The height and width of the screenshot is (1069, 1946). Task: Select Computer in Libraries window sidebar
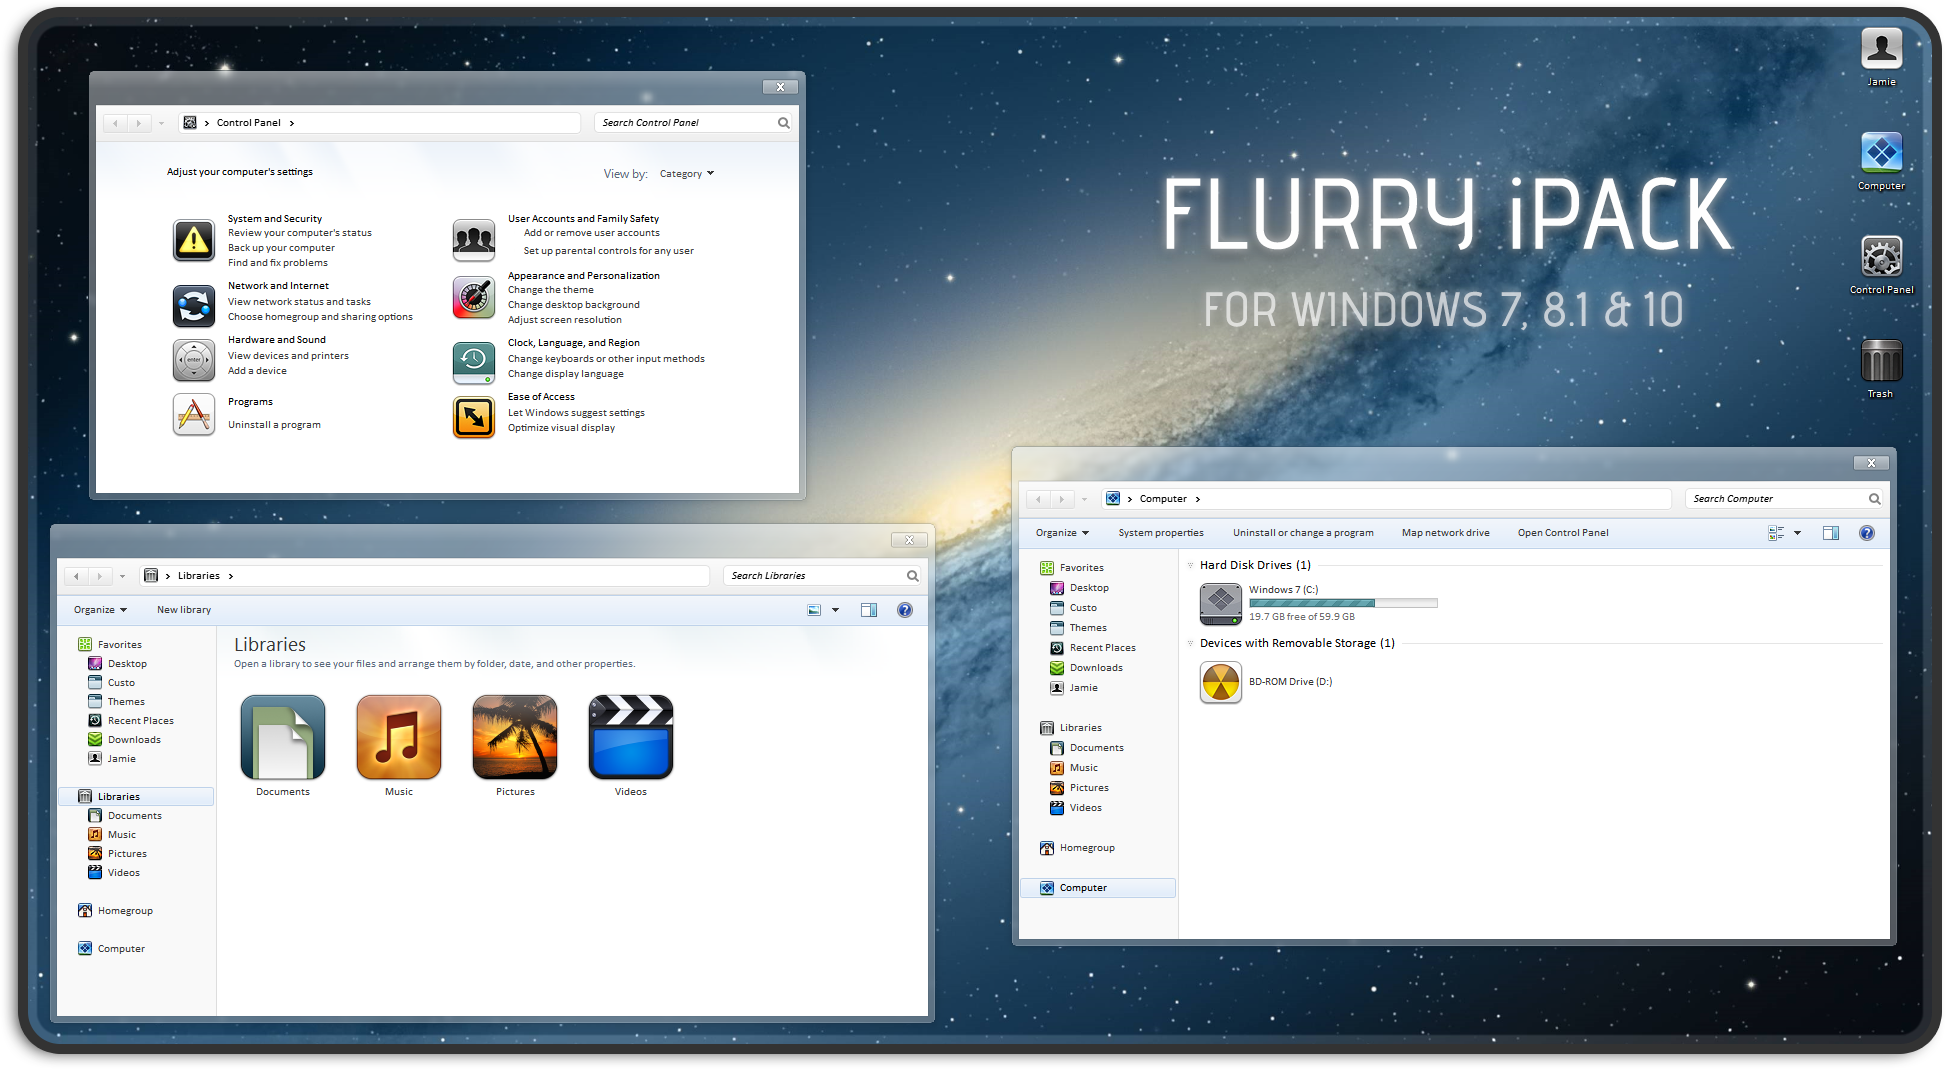tap(121, 949)
